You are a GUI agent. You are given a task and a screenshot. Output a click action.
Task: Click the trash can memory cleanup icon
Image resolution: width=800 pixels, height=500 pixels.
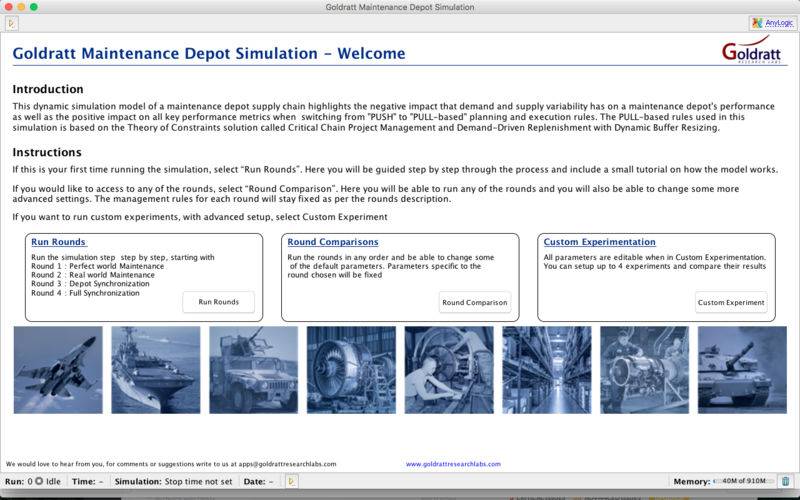tap(786, 481)
